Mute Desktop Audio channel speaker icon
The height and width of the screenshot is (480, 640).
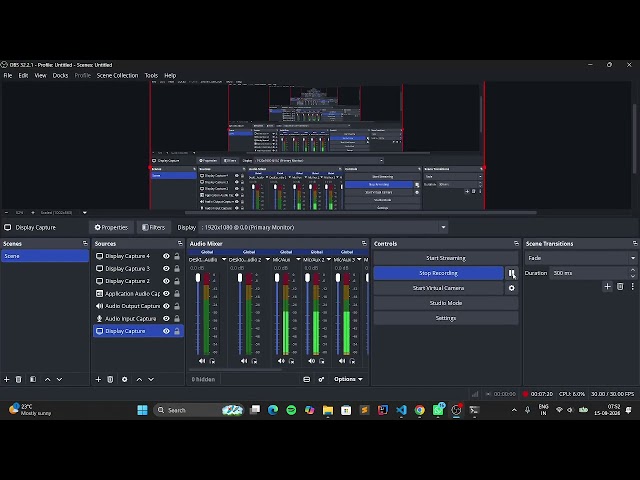tap(202, 361)
